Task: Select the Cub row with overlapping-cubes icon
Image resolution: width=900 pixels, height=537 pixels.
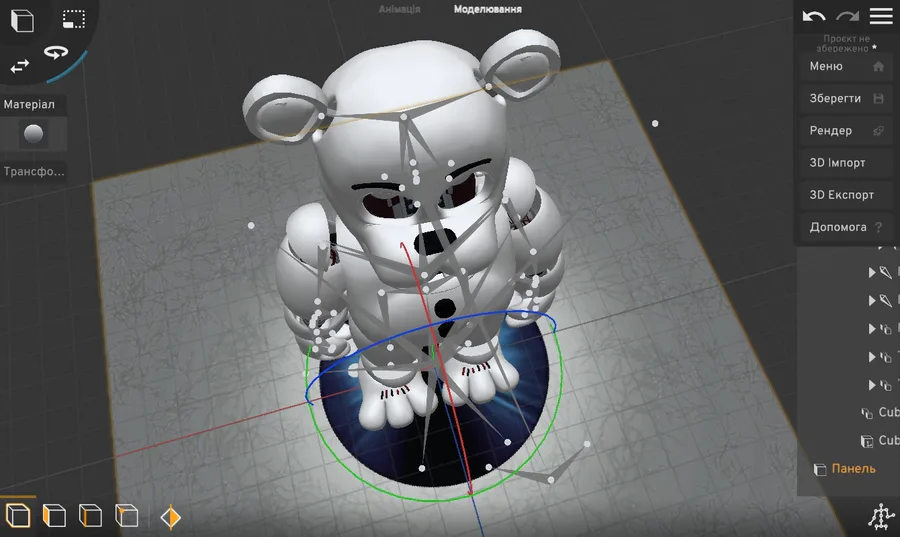Action: 880,413
